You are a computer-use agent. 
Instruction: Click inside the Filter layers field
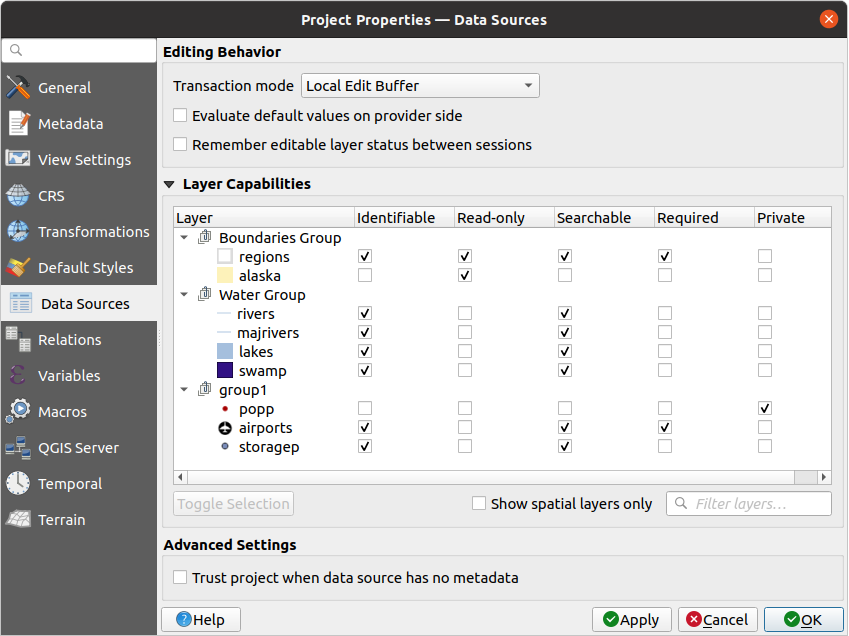[758, 503]
